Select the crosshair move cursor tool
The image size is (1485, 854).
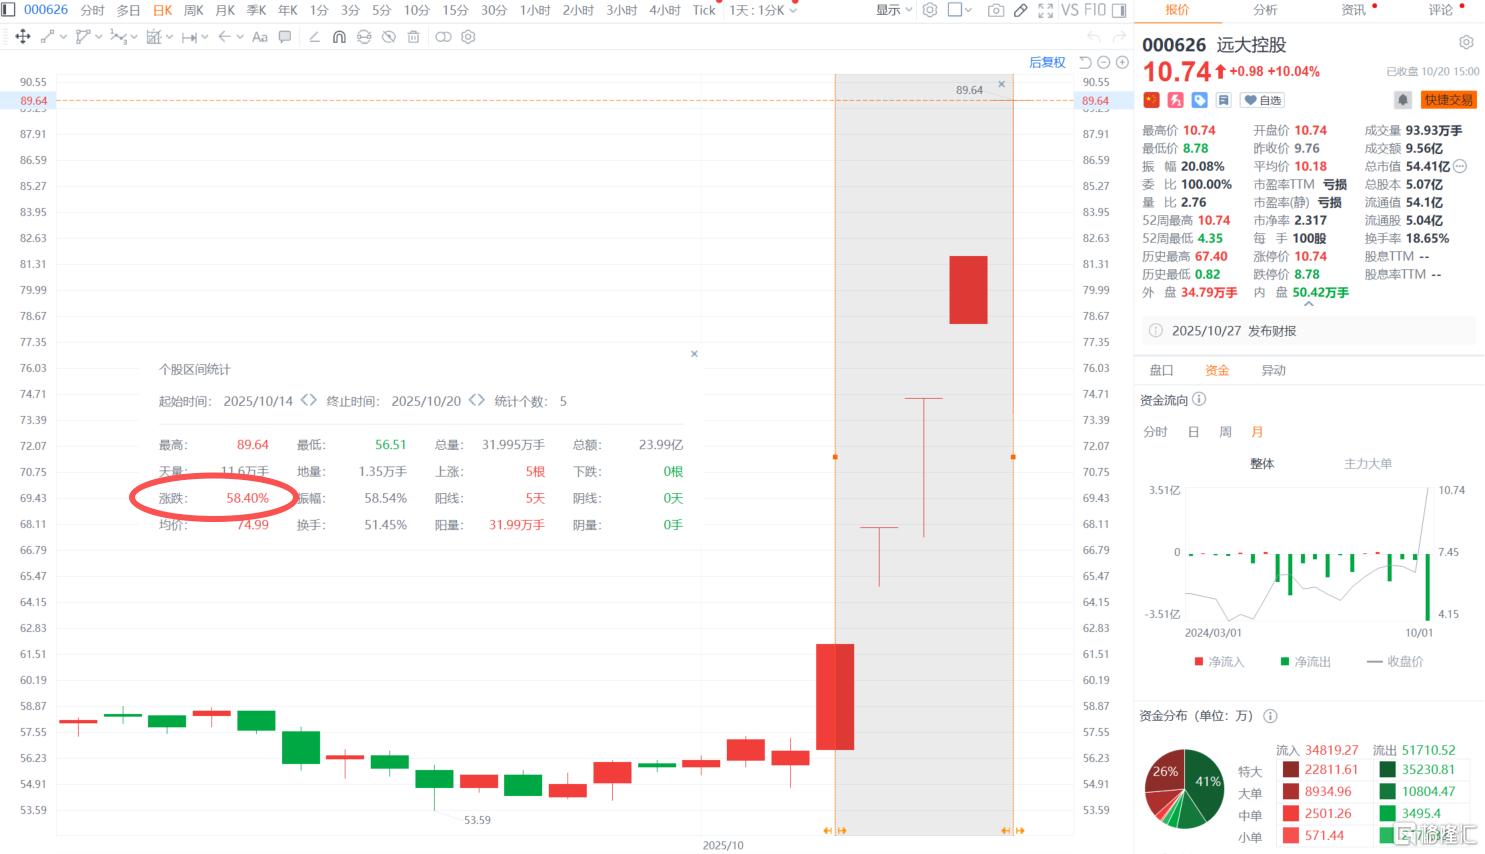click(22, 37)
